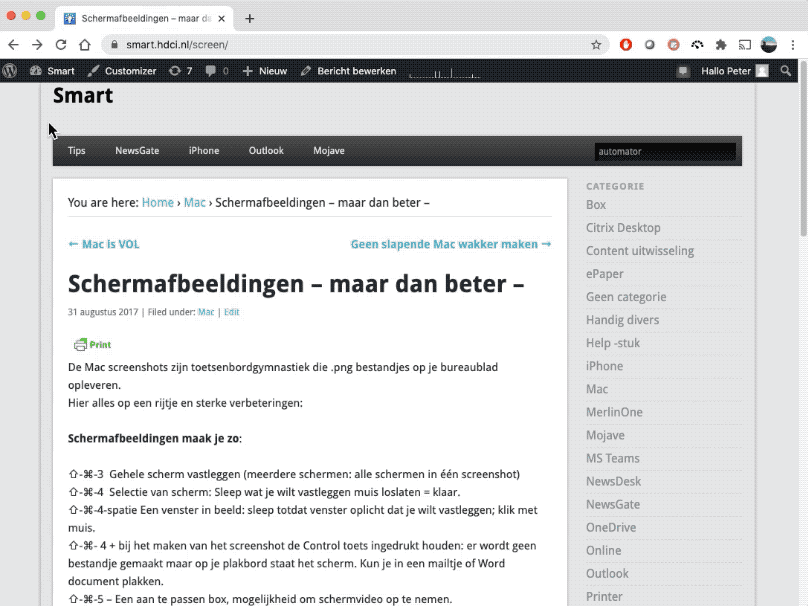This screenshot has width=808, height=606.
Task: Select NewsGate in the navigation bar
Action: pyautogui.click(x=137, y=151)
